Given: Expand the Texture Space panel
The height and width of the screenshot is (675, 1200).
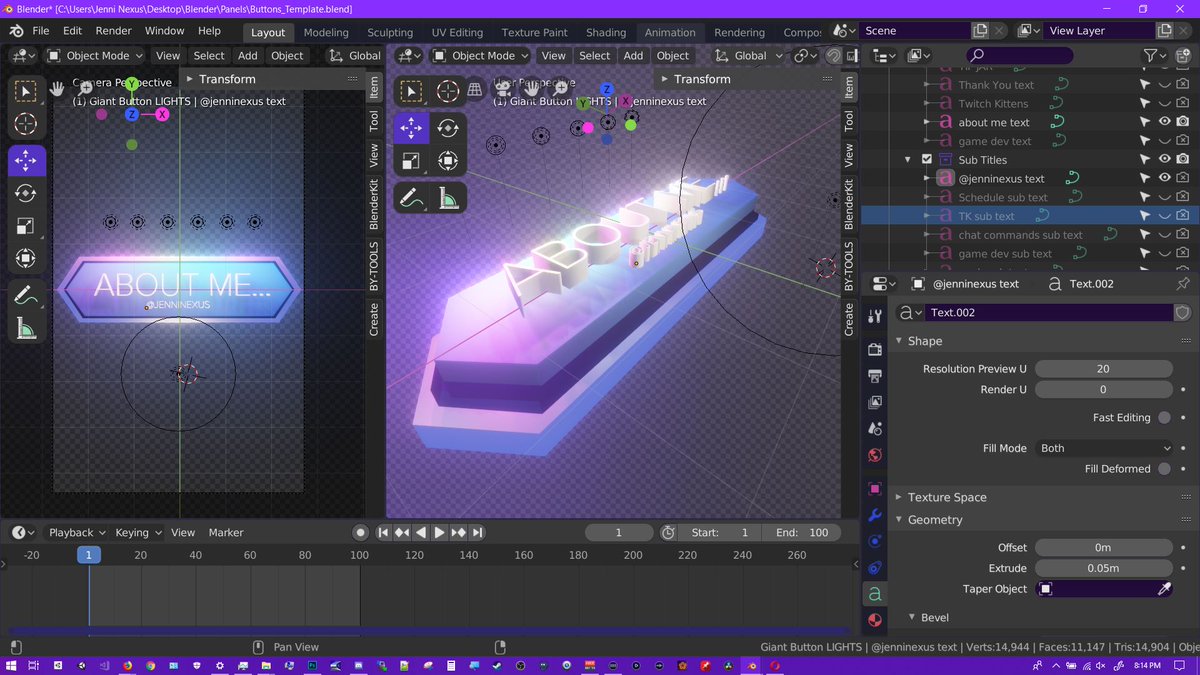Looking at the screenshot, I should pos(899,497).
